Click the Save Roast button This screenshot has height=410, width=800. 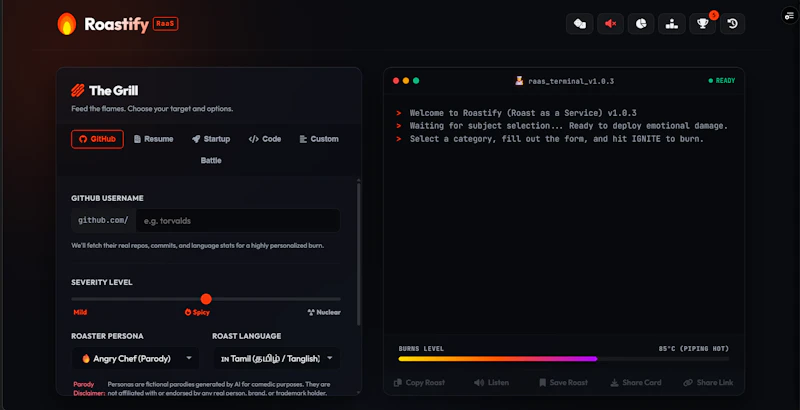tap(563, 382)
